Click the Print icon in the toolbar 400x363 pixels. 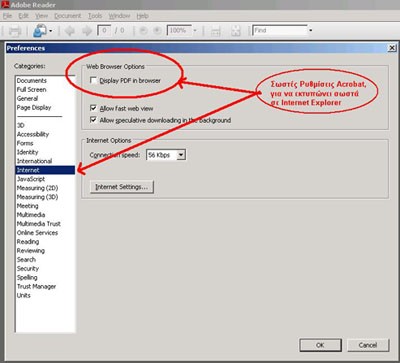coord(15,31)
